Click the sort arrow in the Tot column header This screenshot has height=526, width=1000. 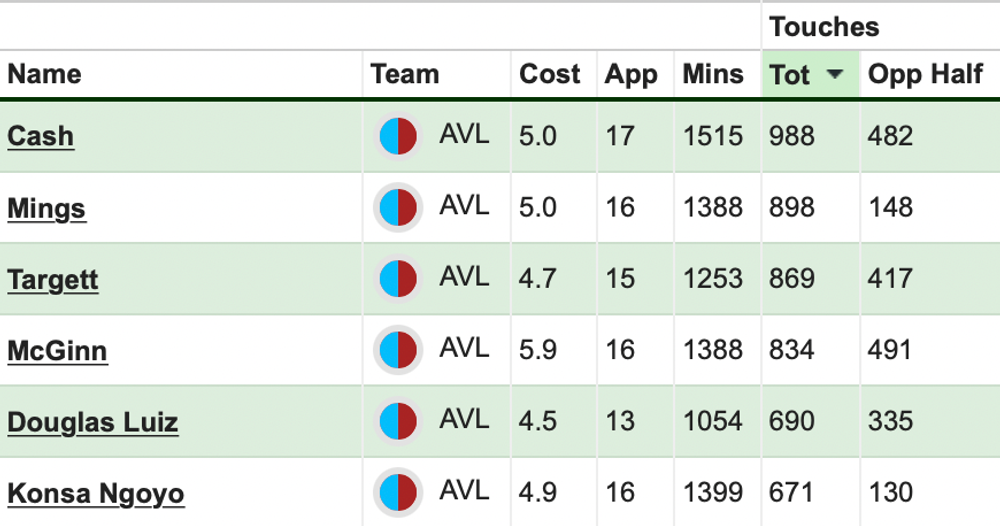coord(835,75)
